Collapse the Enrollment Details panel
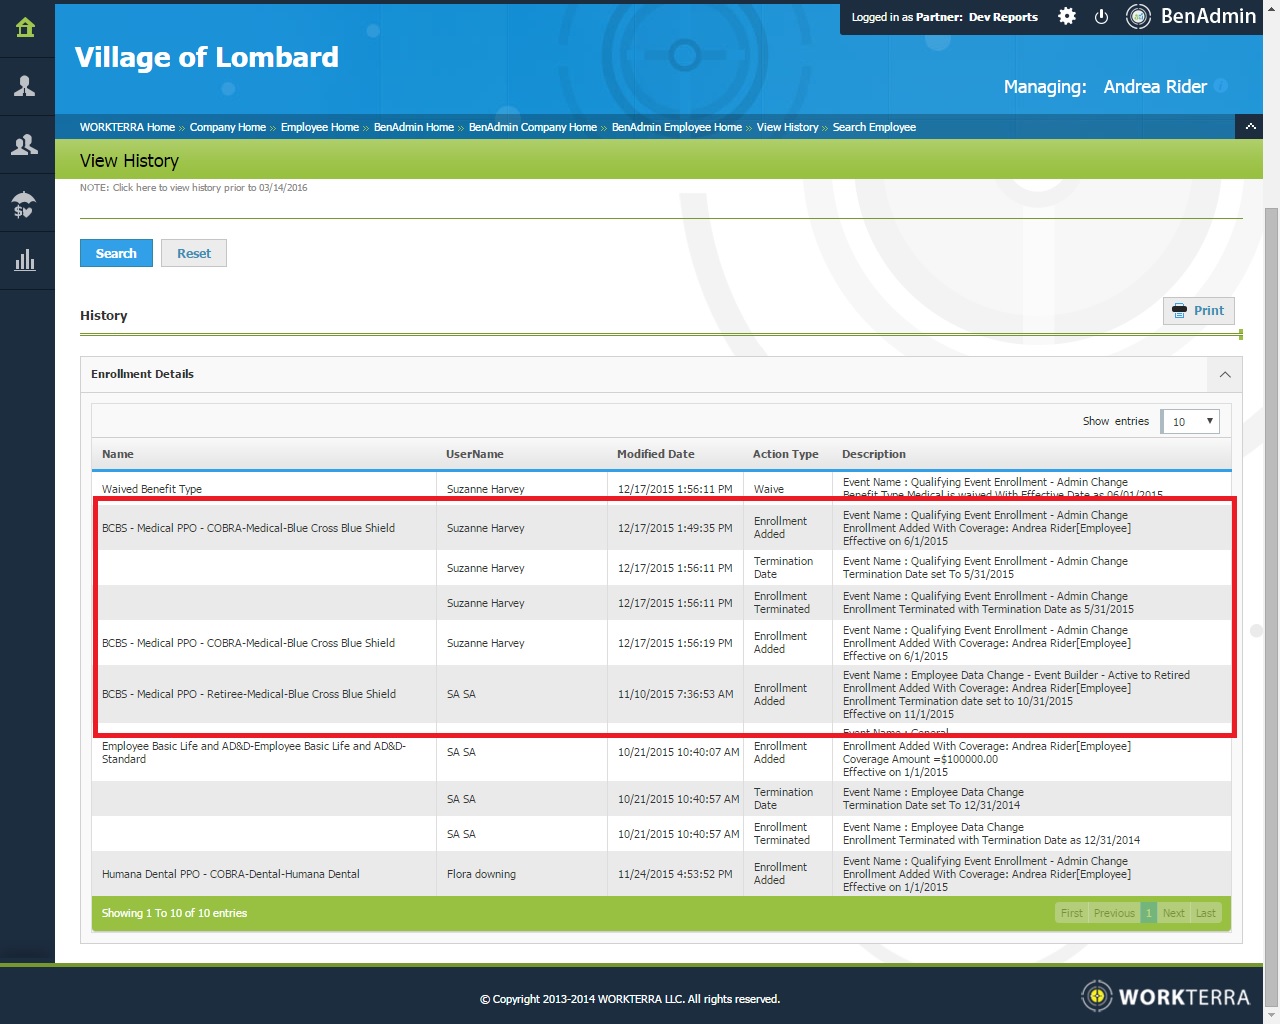 click(1224, 374)
